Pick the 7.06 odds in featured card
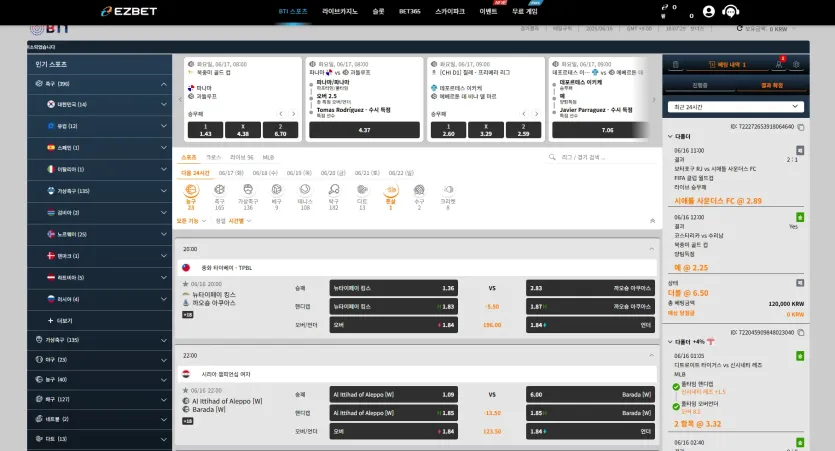 point(600,130)
